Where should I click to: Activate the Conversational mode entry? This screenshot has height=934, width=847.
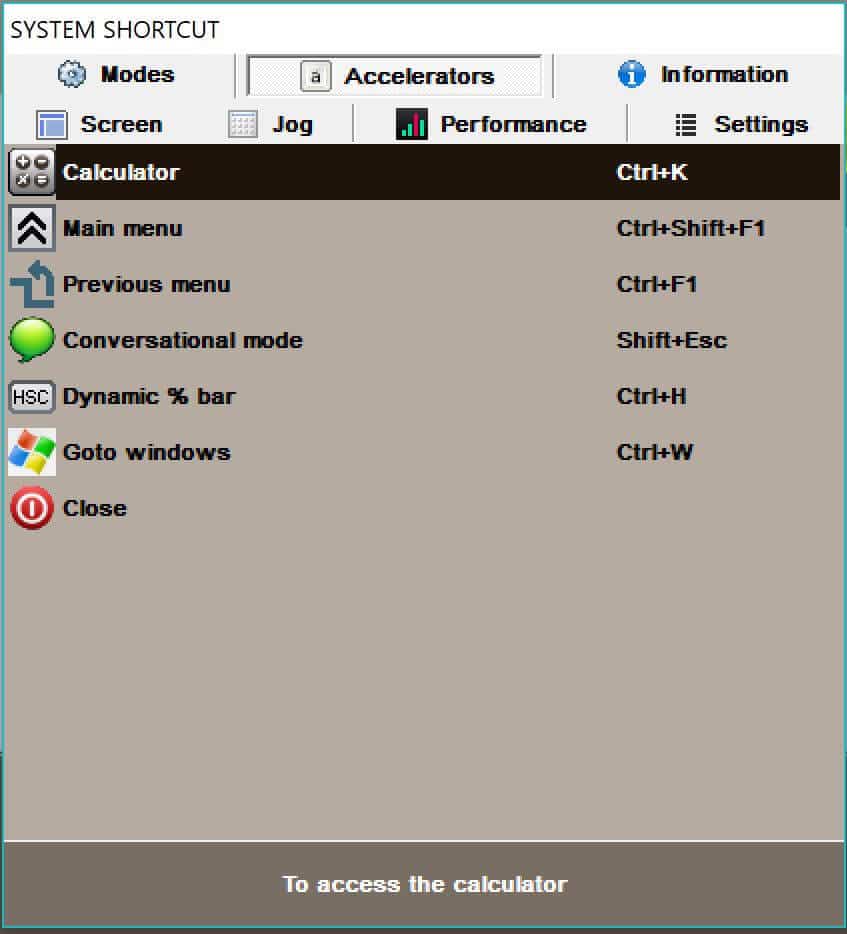coord(424,340)
